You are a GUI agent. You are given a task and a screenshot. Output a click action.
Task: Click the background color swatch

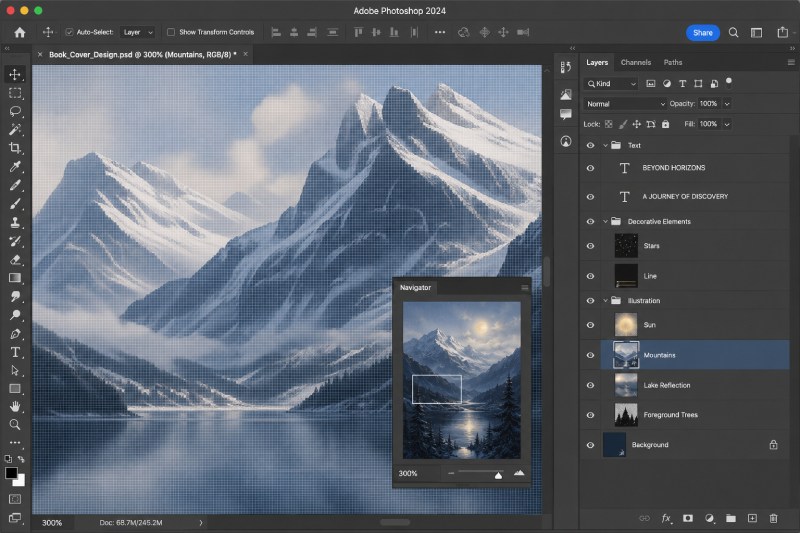(x=20, y=481)
